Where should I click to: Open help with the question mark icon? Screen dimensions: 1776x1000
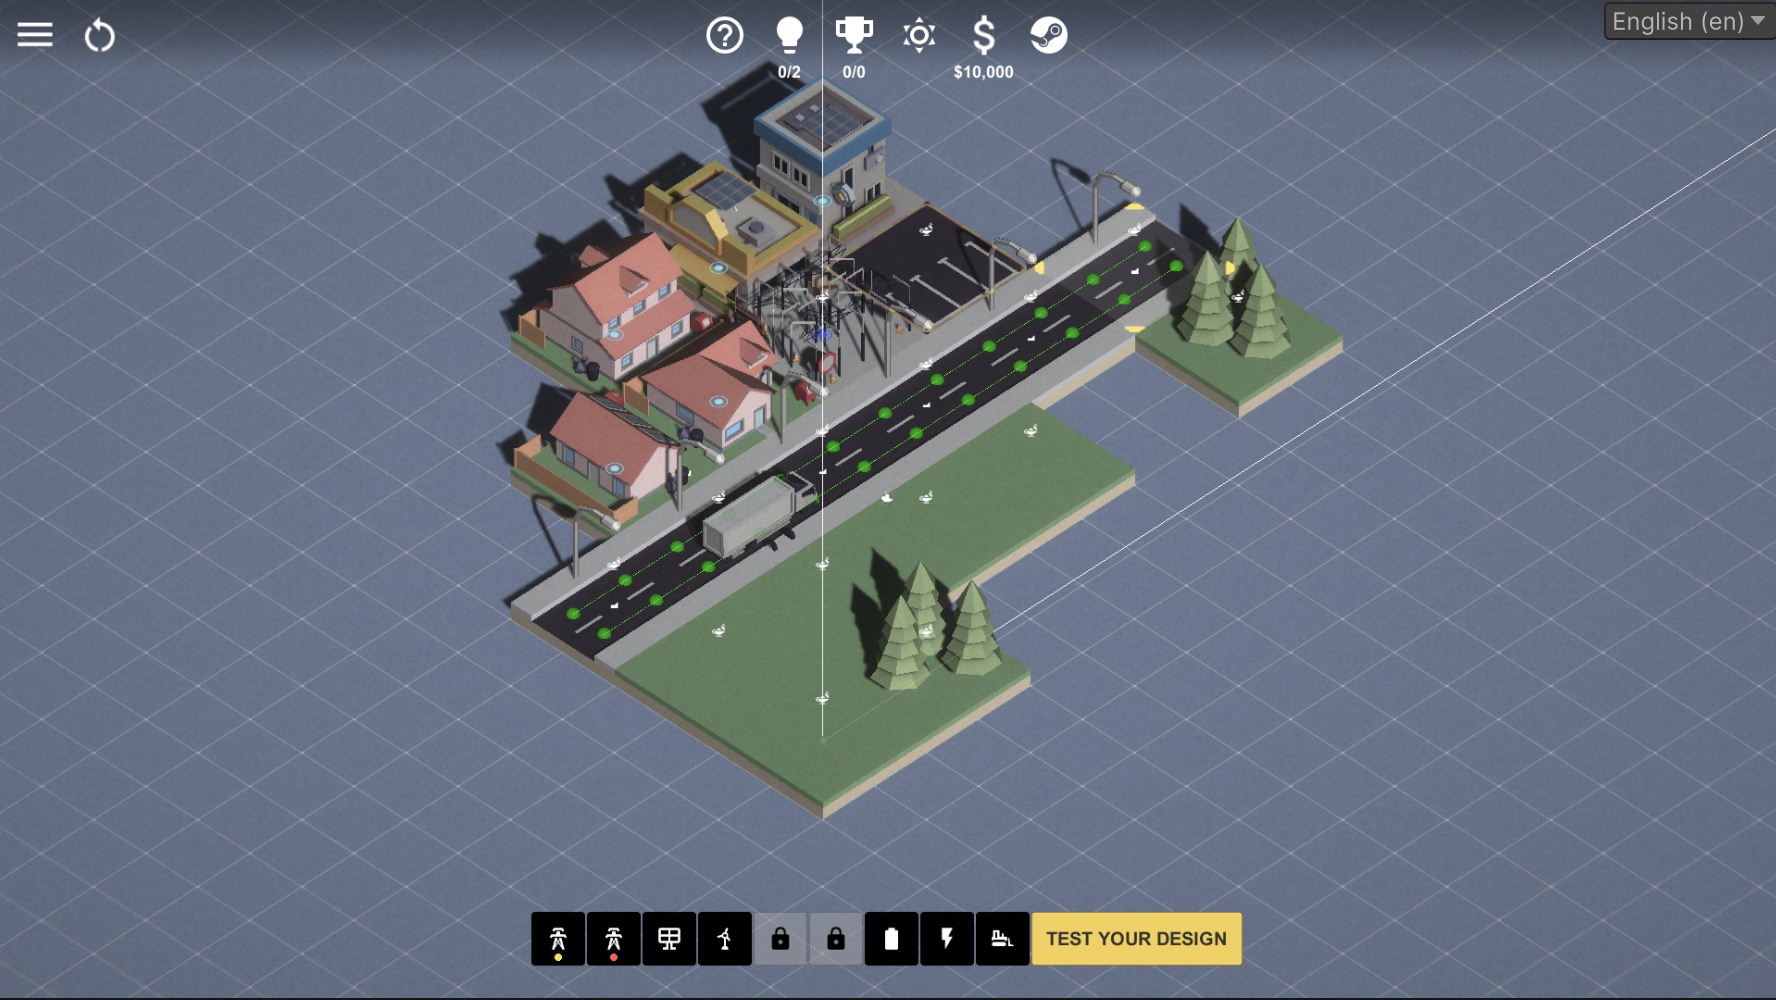[x=725, y=36]
